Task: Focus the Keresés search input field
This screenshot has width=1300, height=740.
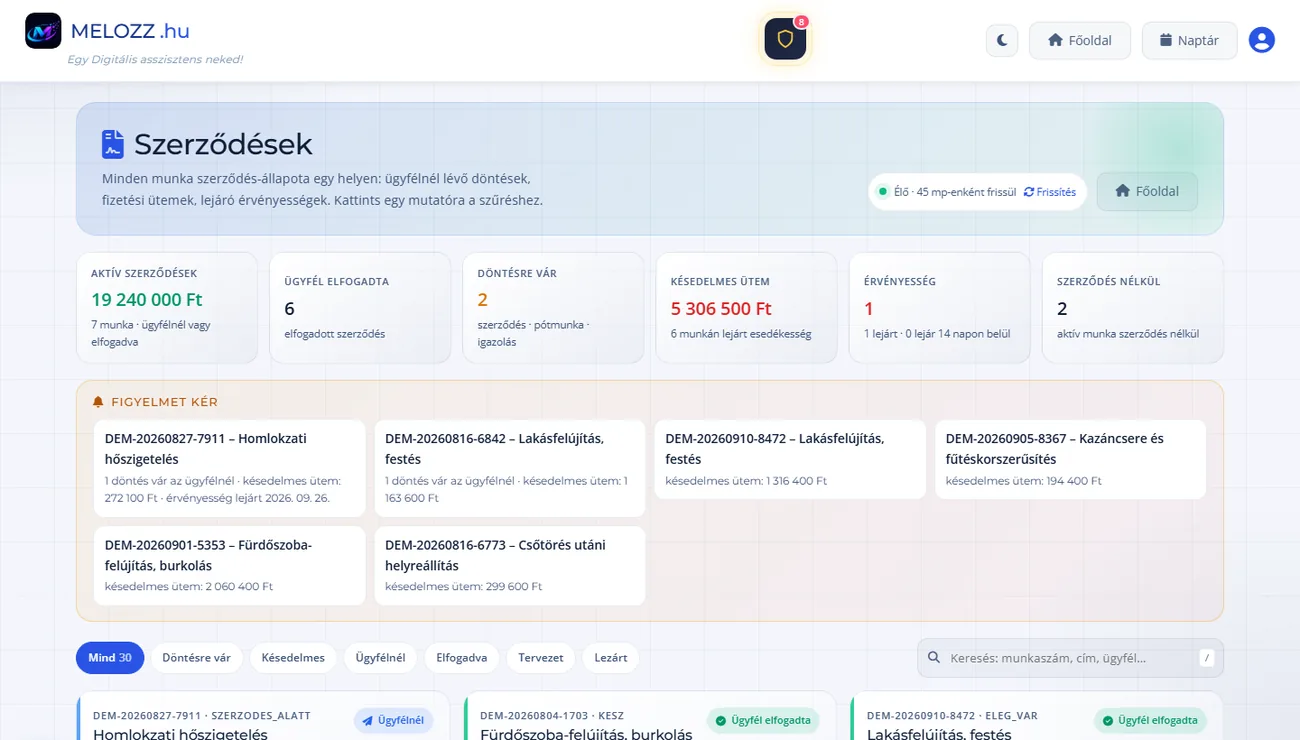Action: [x=1070, y=658]
